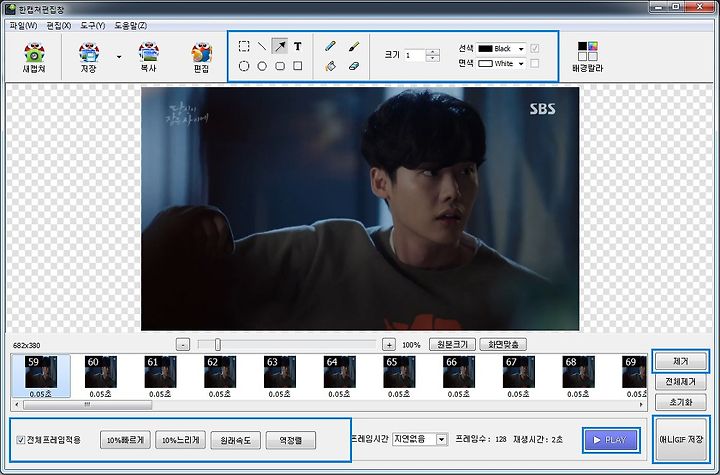Restore speed with 원래속도 button
The image size is (720, 475).
pos(235,440)
